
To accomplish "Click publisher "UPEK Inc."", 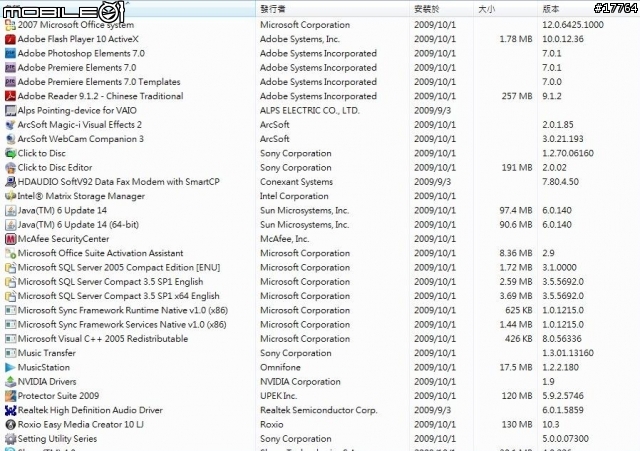I will (x=278, y=396).
